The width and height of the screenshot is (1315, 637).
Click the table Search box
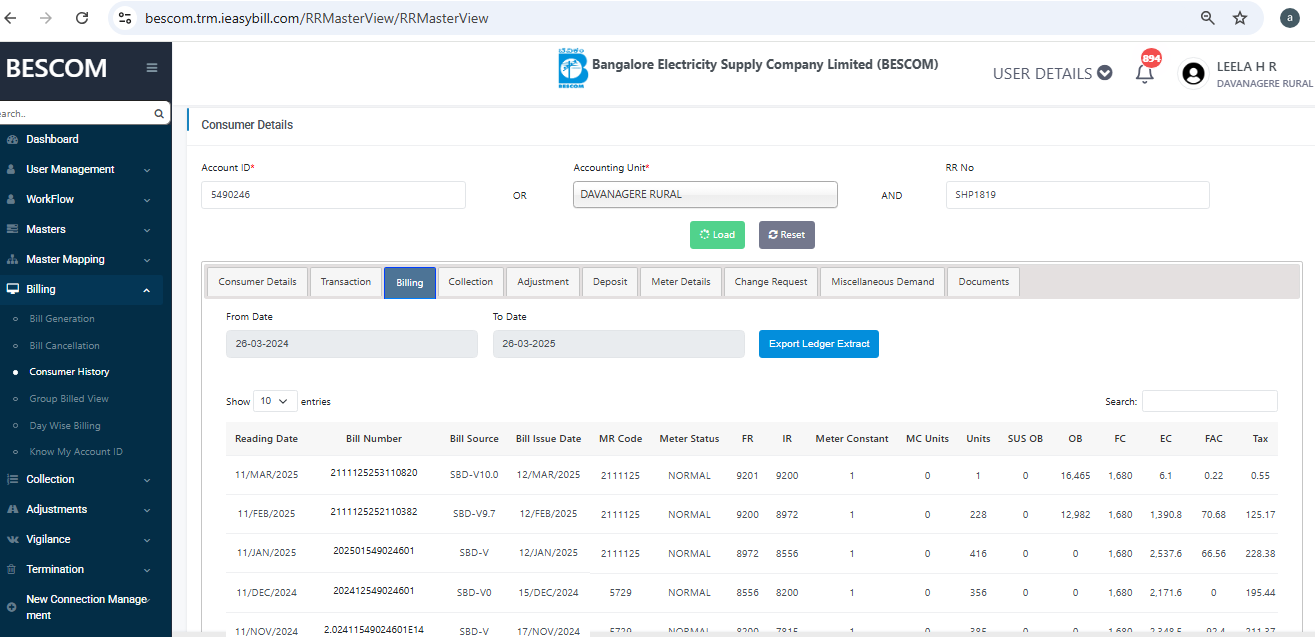click(x=1210, y=401)
